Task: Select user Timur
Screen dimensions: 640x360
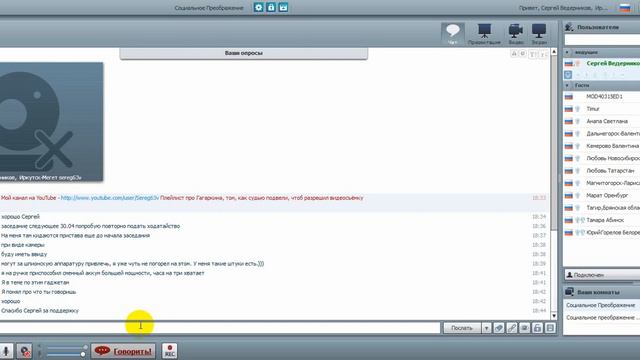Action: [602, 109]
